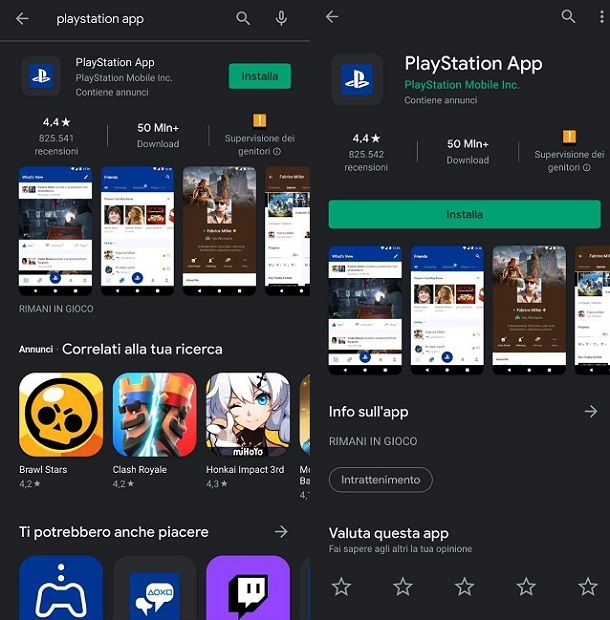Expand 'Ti potrebbero anche piacere' with the arrow
Screen dimensions: 610x620
(281, 532)
